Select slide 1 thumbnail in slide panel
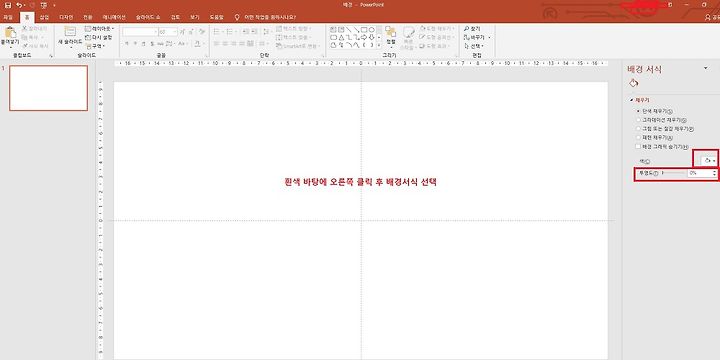This screenshot has width=720, height=360. pyautogui.click(x=48, y=88)
